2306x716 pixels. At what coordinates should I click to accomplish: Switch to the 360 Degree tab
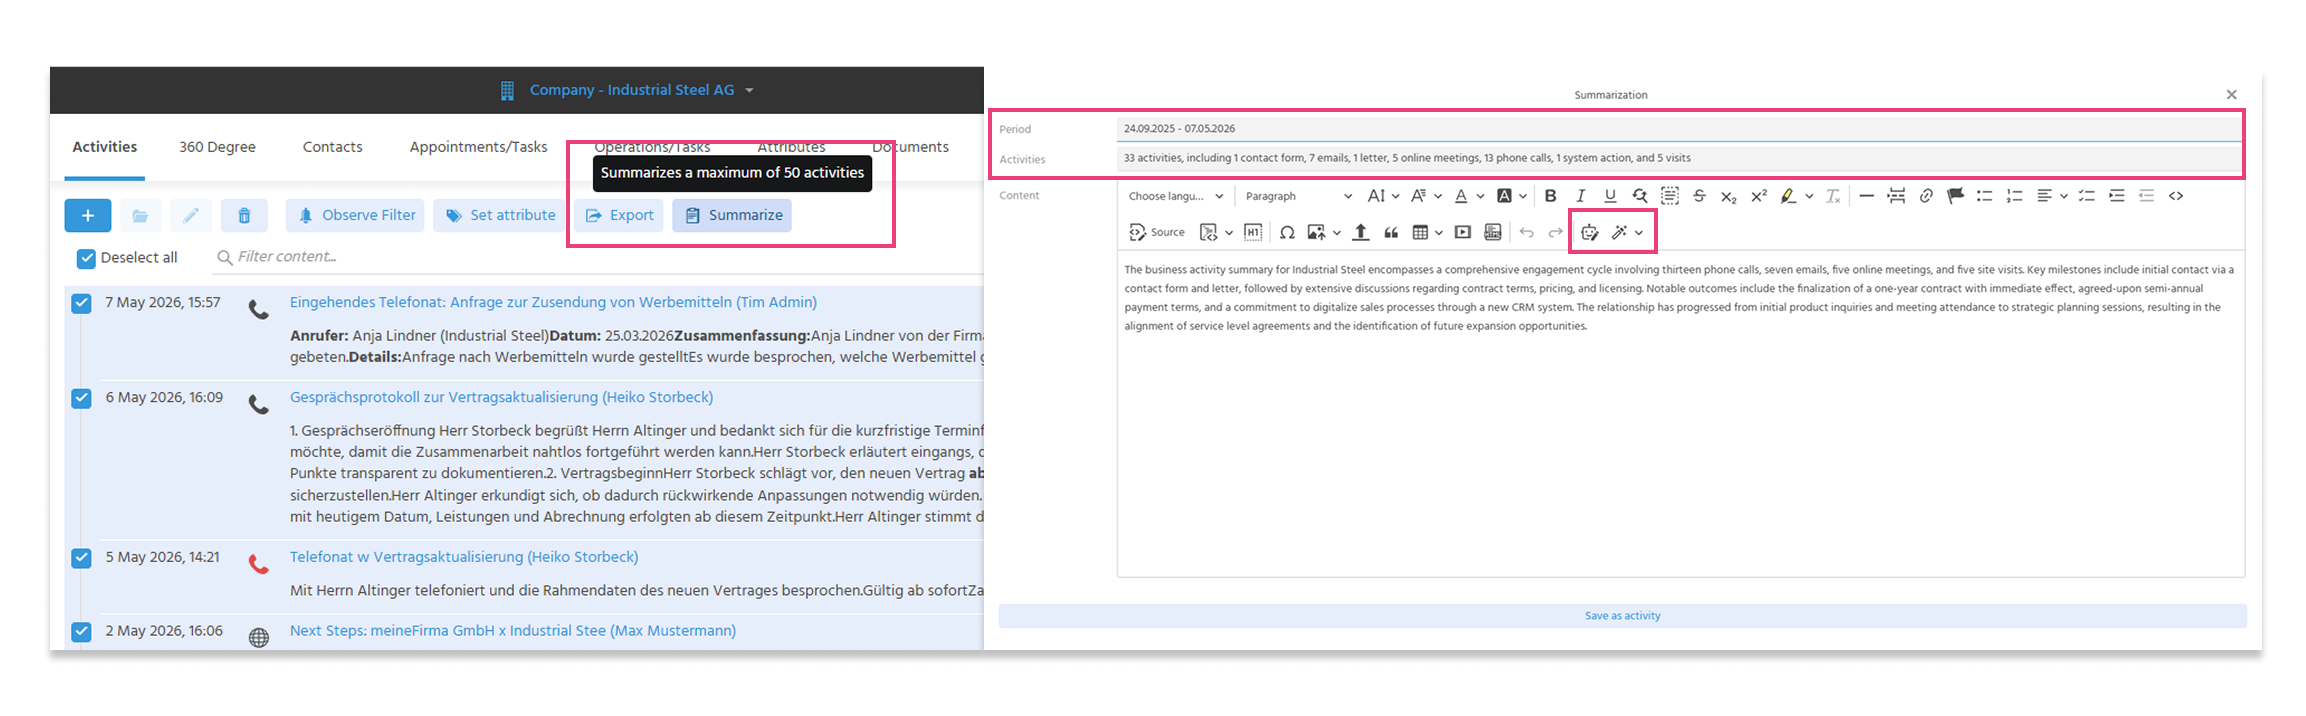click(217, 147)
